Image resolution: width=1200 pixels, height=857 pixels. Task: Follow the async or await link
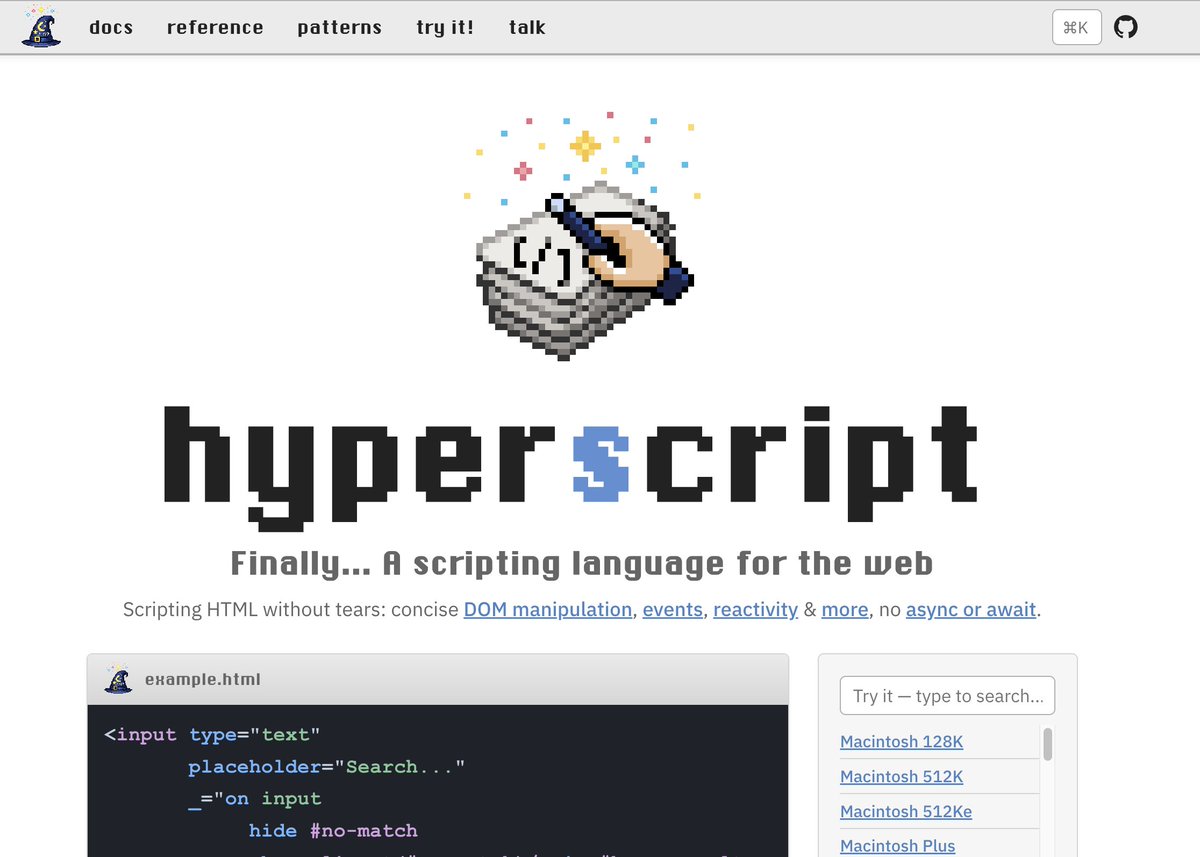coord(971,609)
